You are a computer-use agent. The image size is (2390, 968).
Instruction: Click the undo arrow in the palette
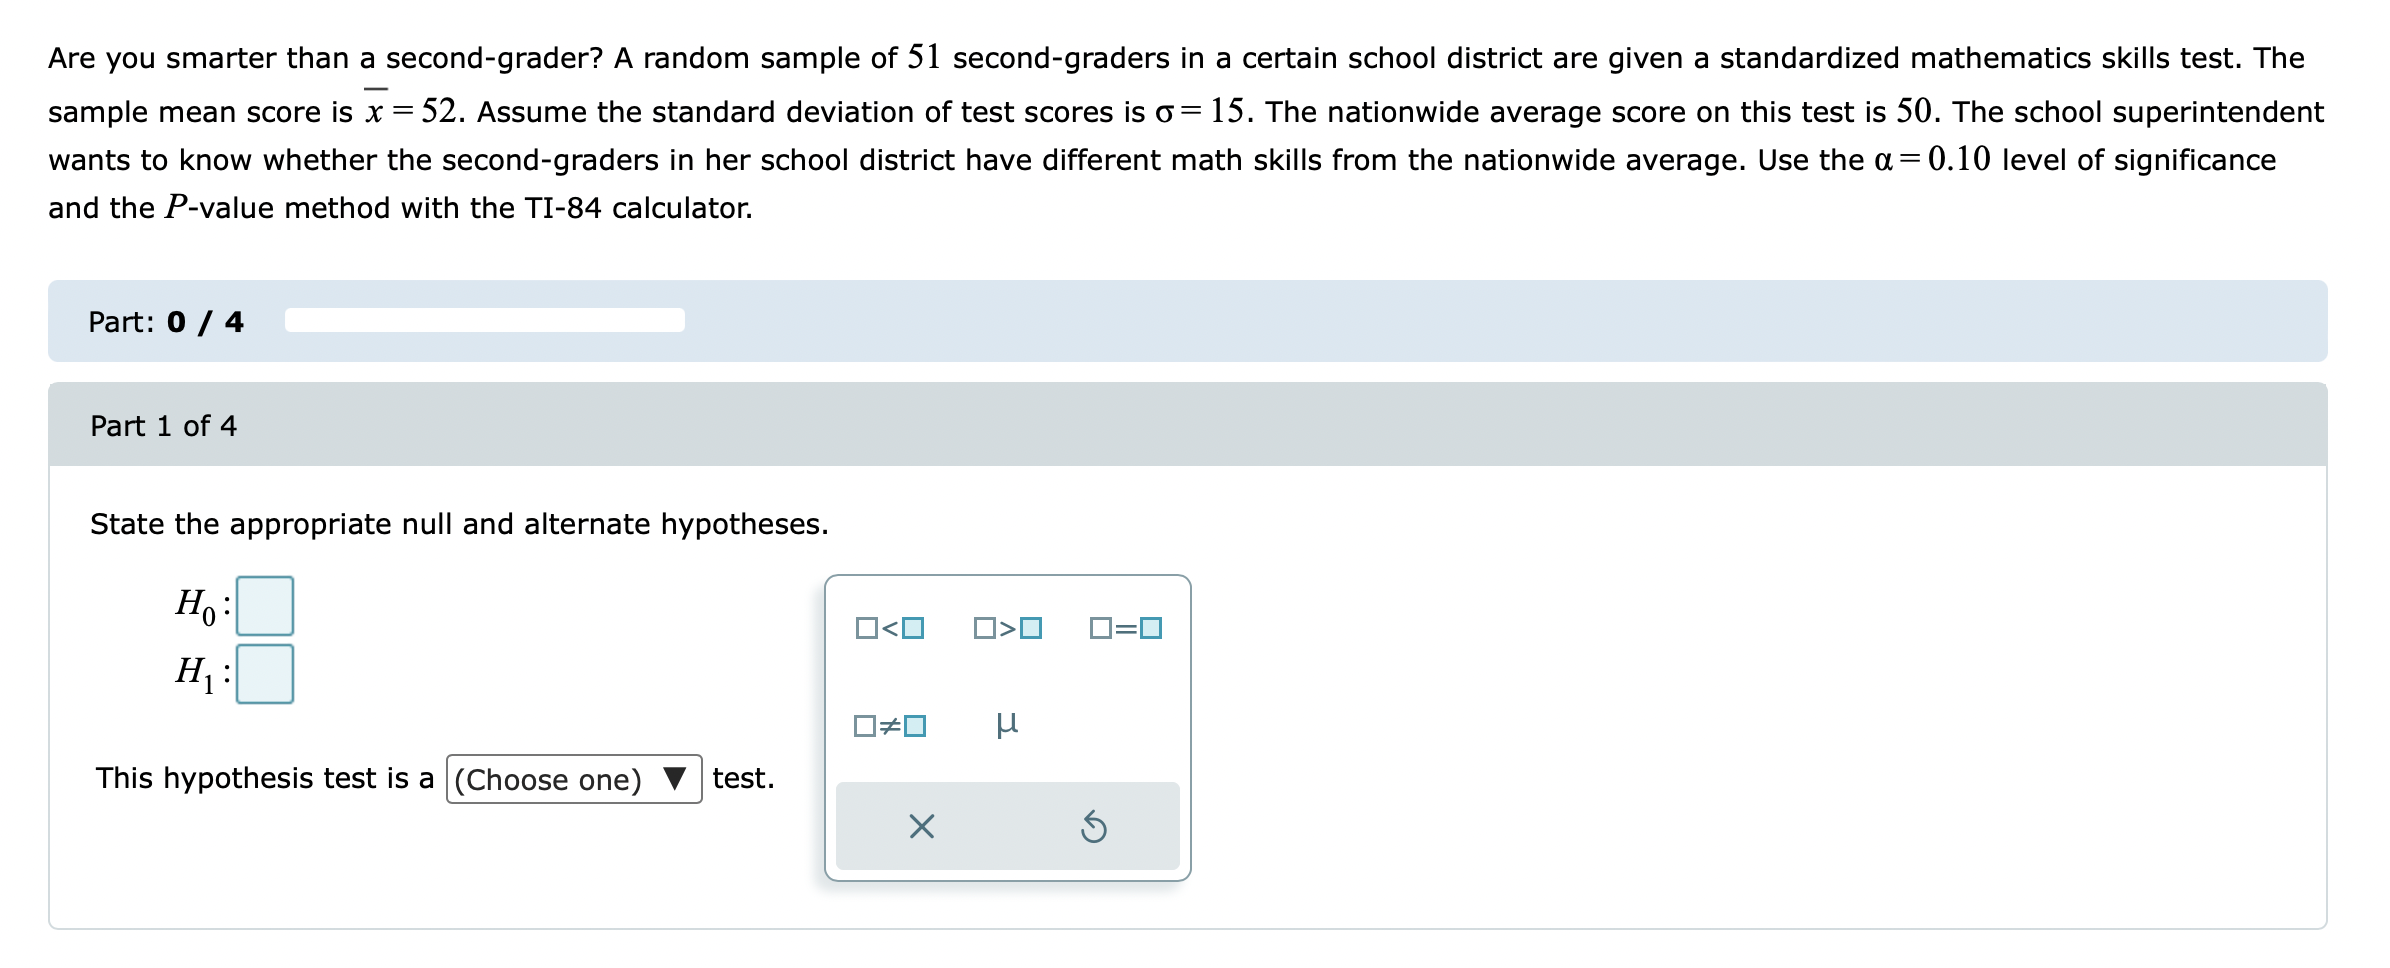(x=1091, y=826)
